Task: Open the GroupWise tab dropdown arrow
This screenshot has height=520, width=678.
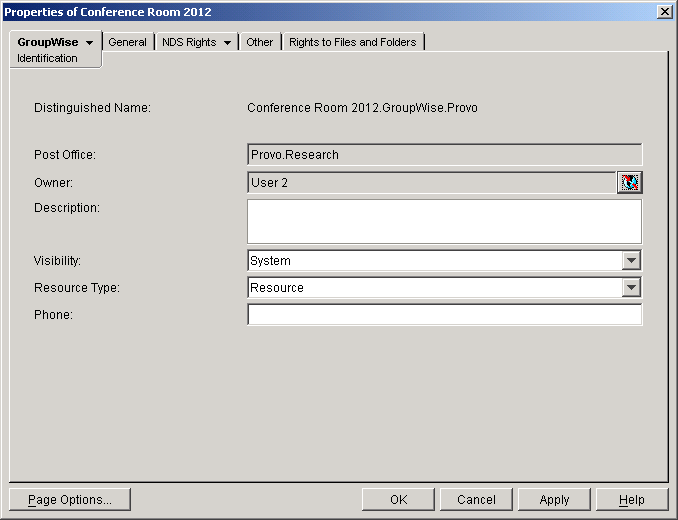Action: [90, 43]
